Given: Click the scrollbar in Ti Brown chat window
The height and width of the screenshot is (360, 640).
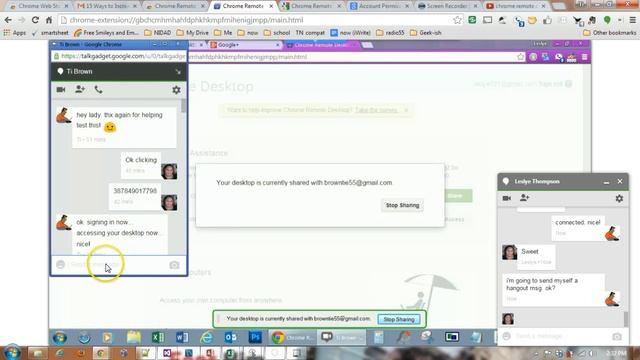Looking at the screenshot, I should pyautogui.click(x=184, y=105).
